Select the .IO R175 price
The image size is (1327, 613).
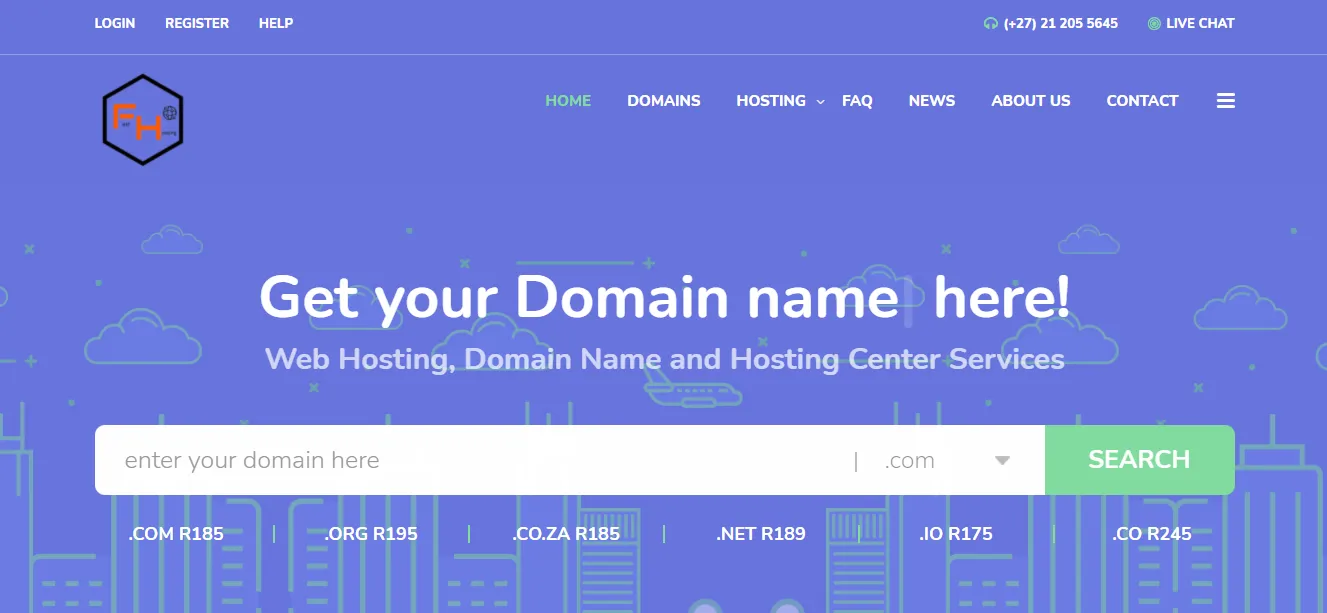(x=956, y=534)
